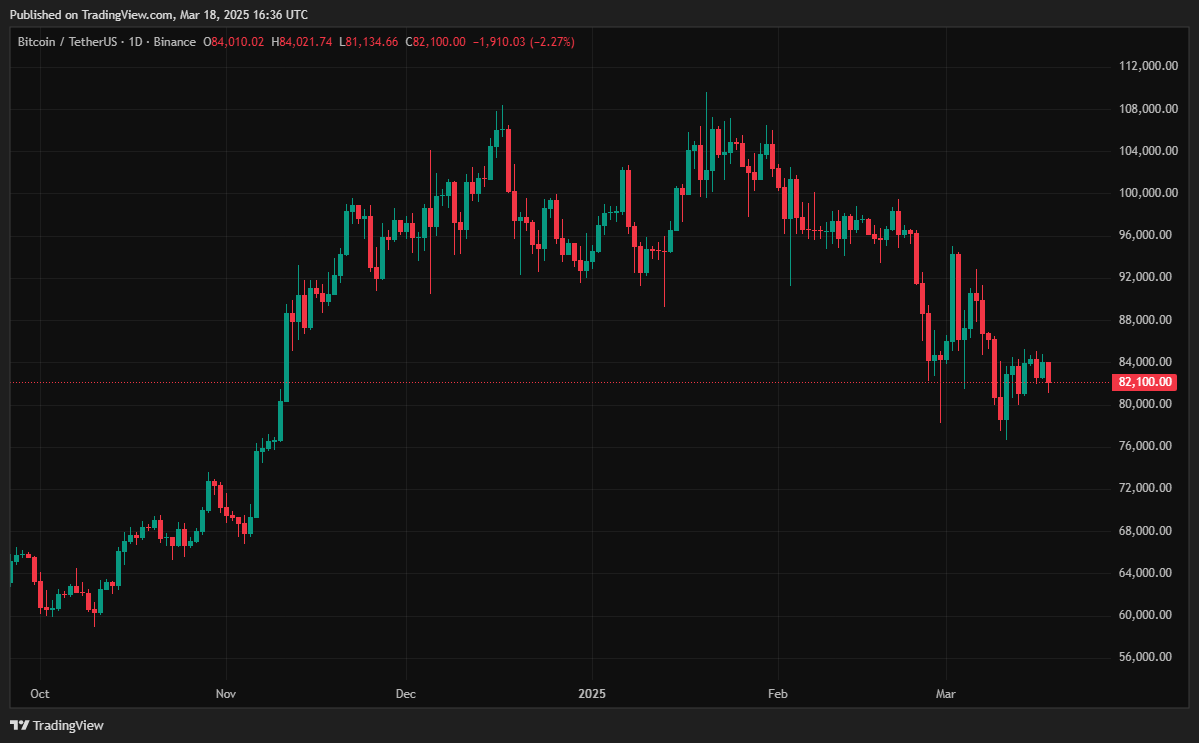Click the 64,000.00 price axis label
The height and width of the screenshot is (743, 1199).
pos(1145,573)
